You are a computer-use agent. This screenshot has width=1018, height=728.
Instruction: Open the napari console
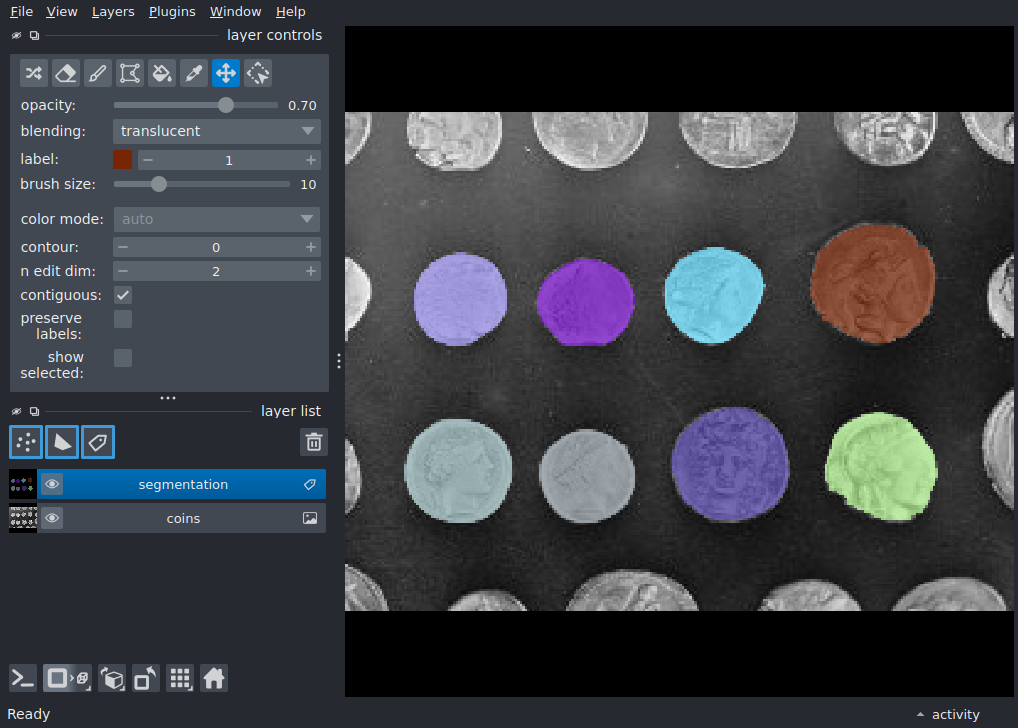coord(23,679)
